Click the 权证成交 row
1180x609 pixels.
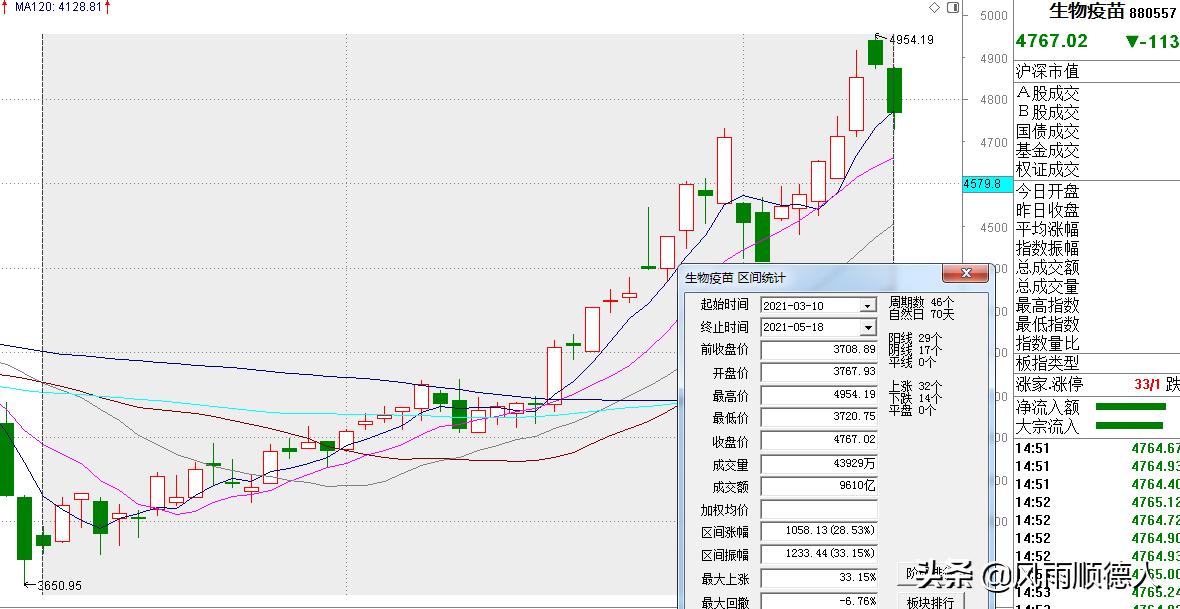1097,169
